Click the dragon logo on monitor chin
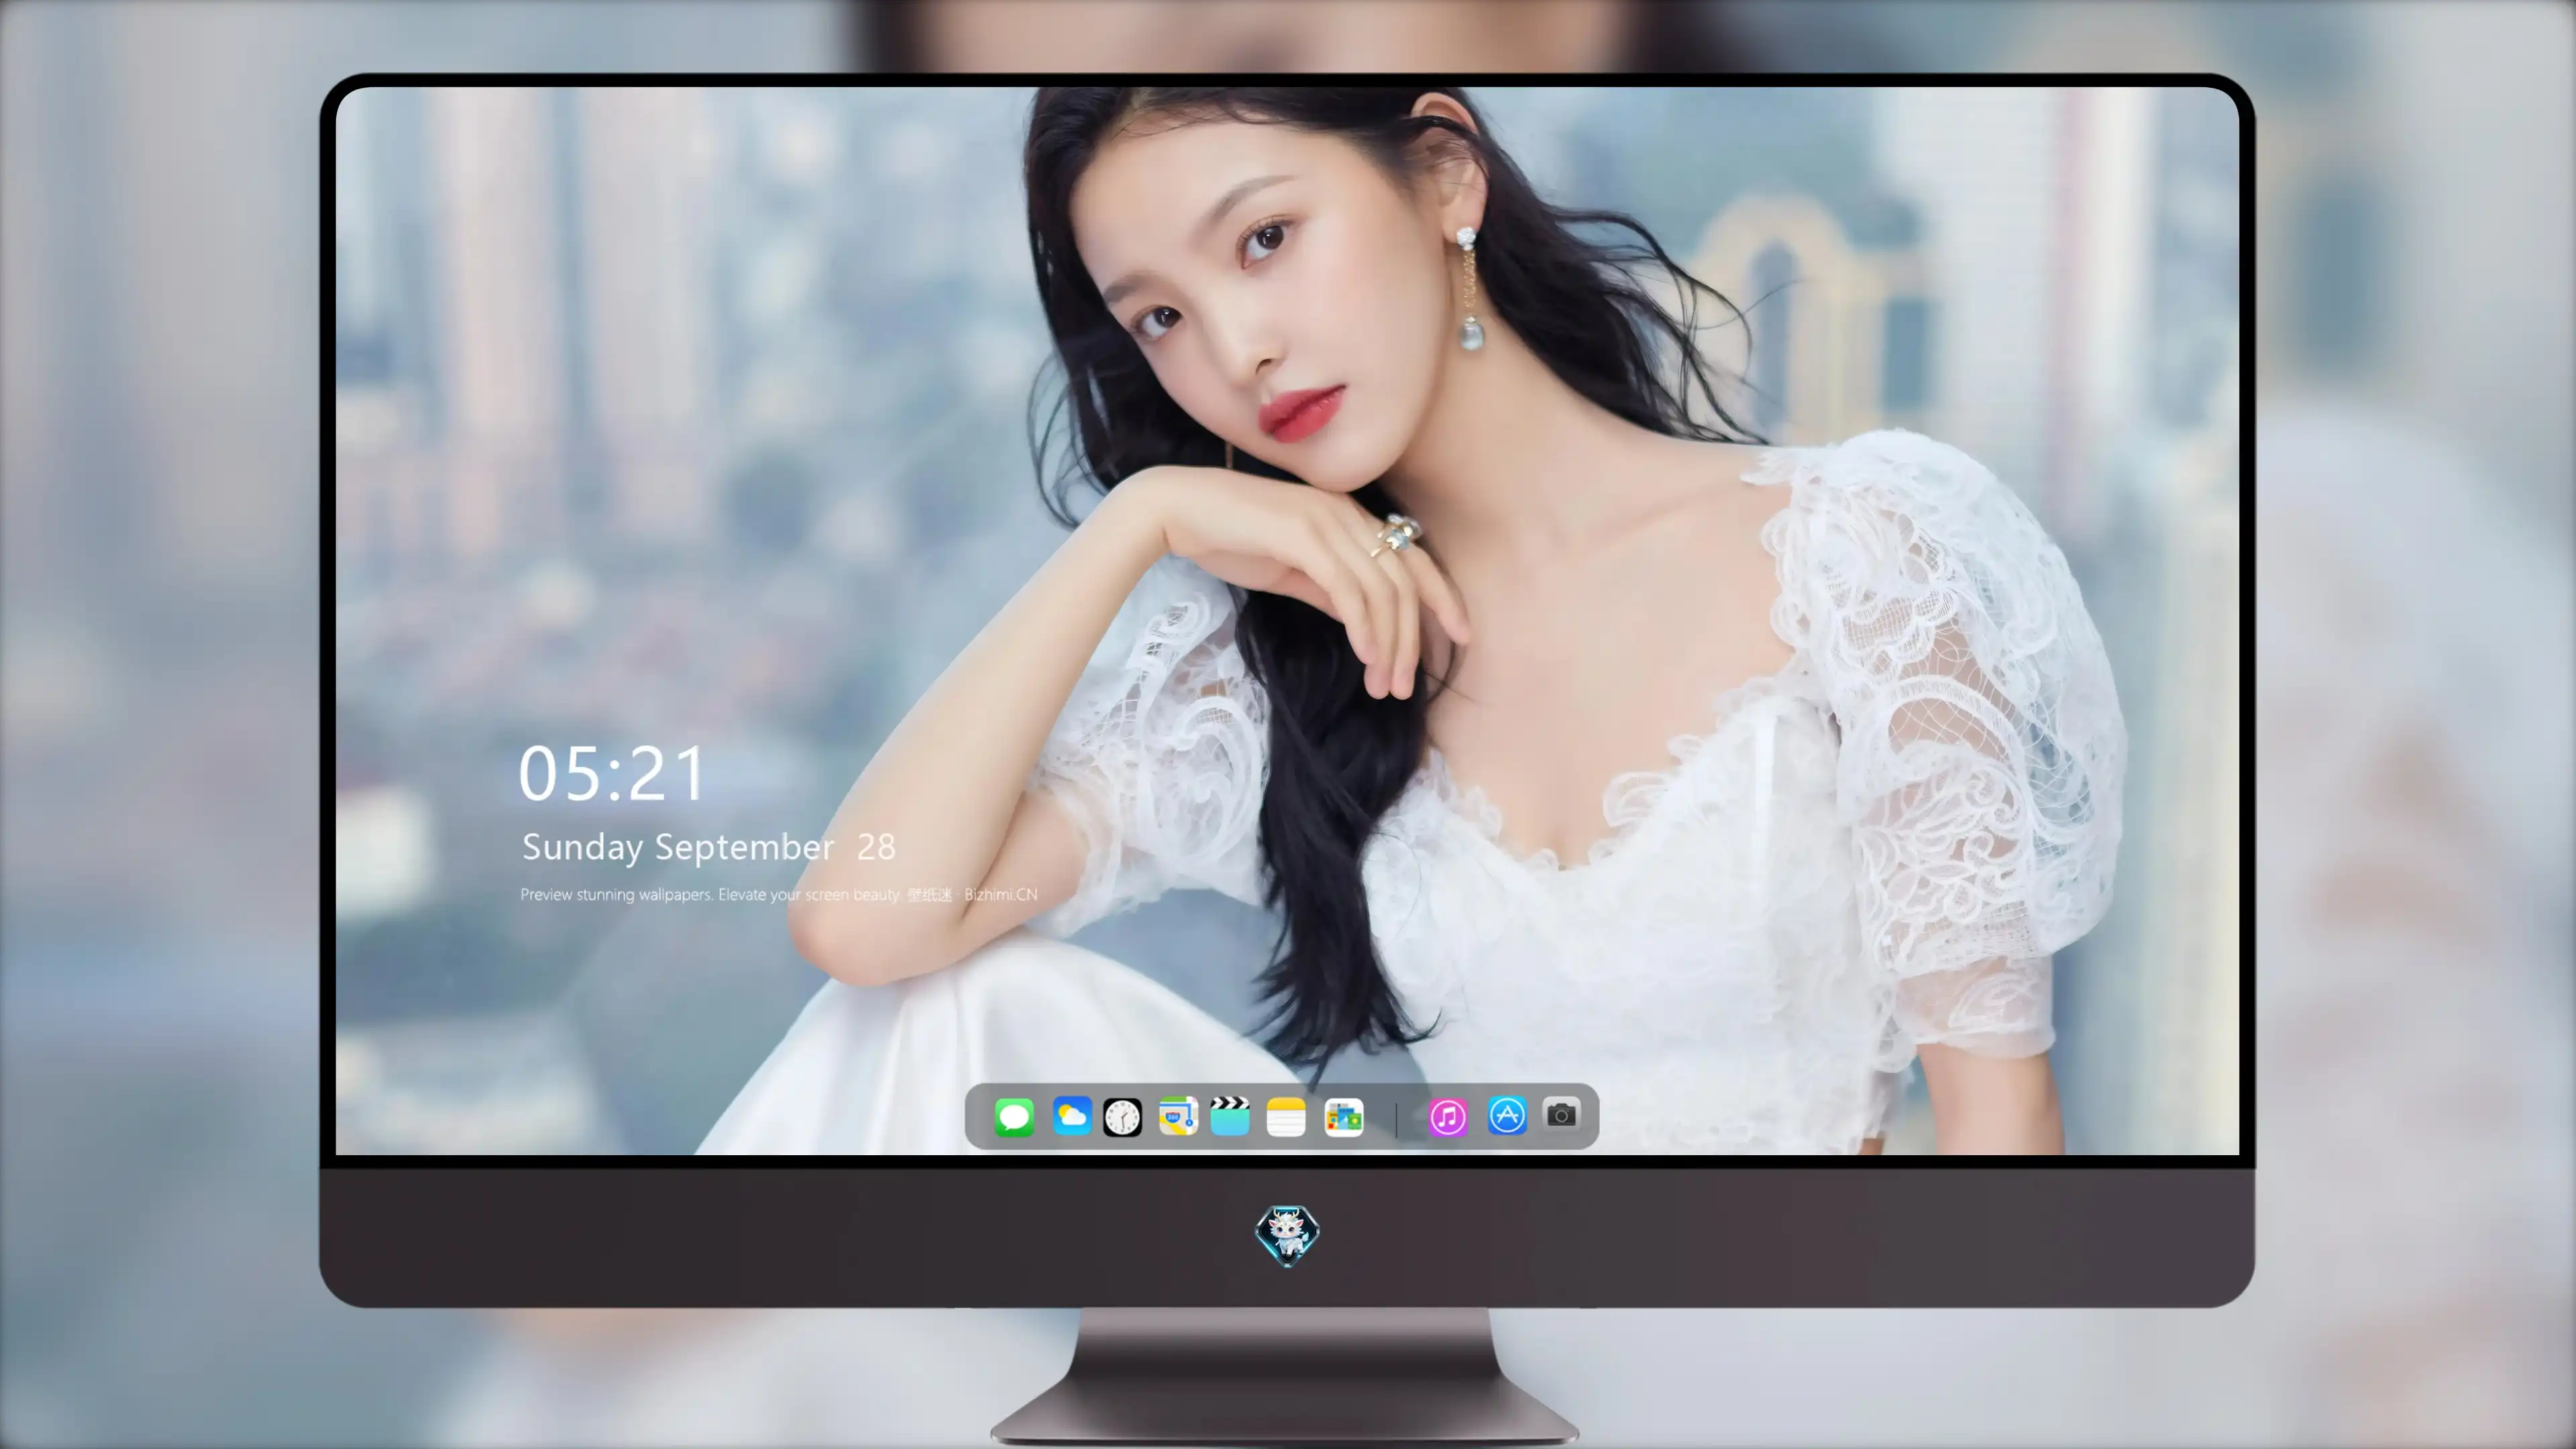 coord(1287,1235)
